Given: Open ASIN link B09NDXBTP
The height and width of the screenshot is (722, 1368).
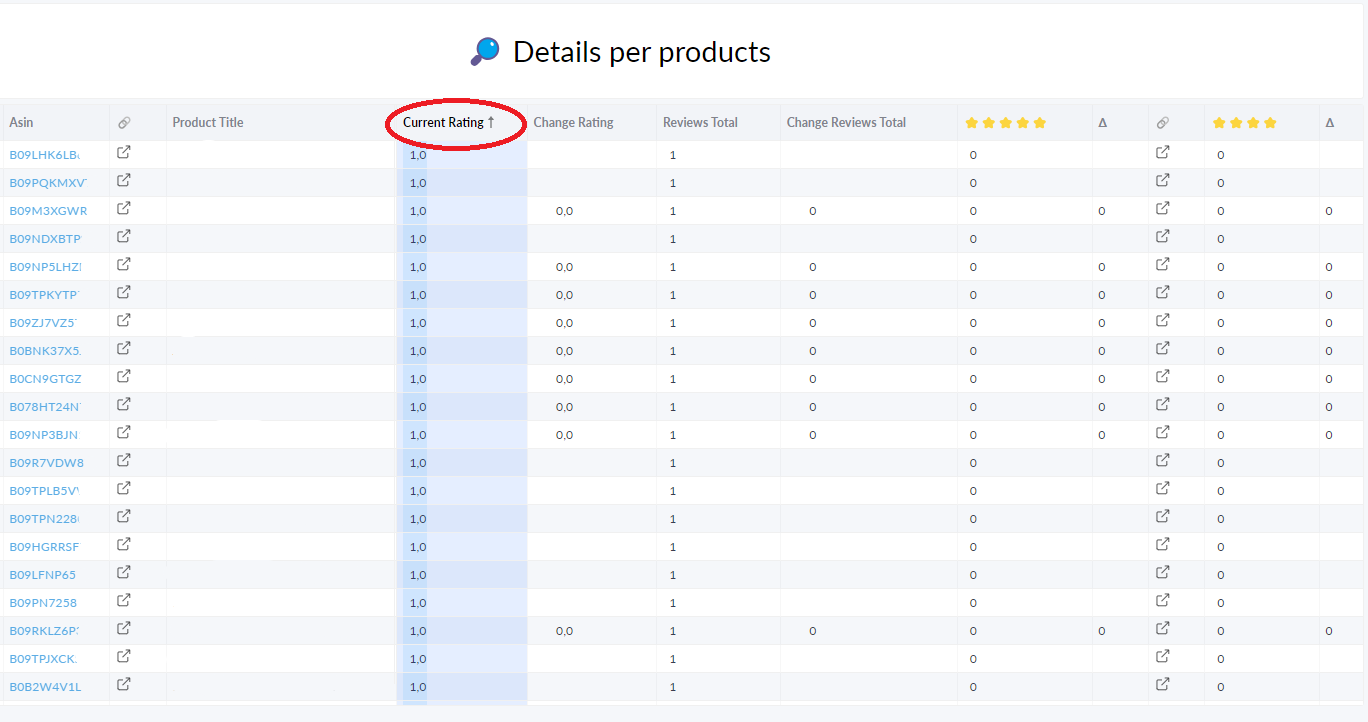Looking at the screenshot, I should click(x=45, y=238).
